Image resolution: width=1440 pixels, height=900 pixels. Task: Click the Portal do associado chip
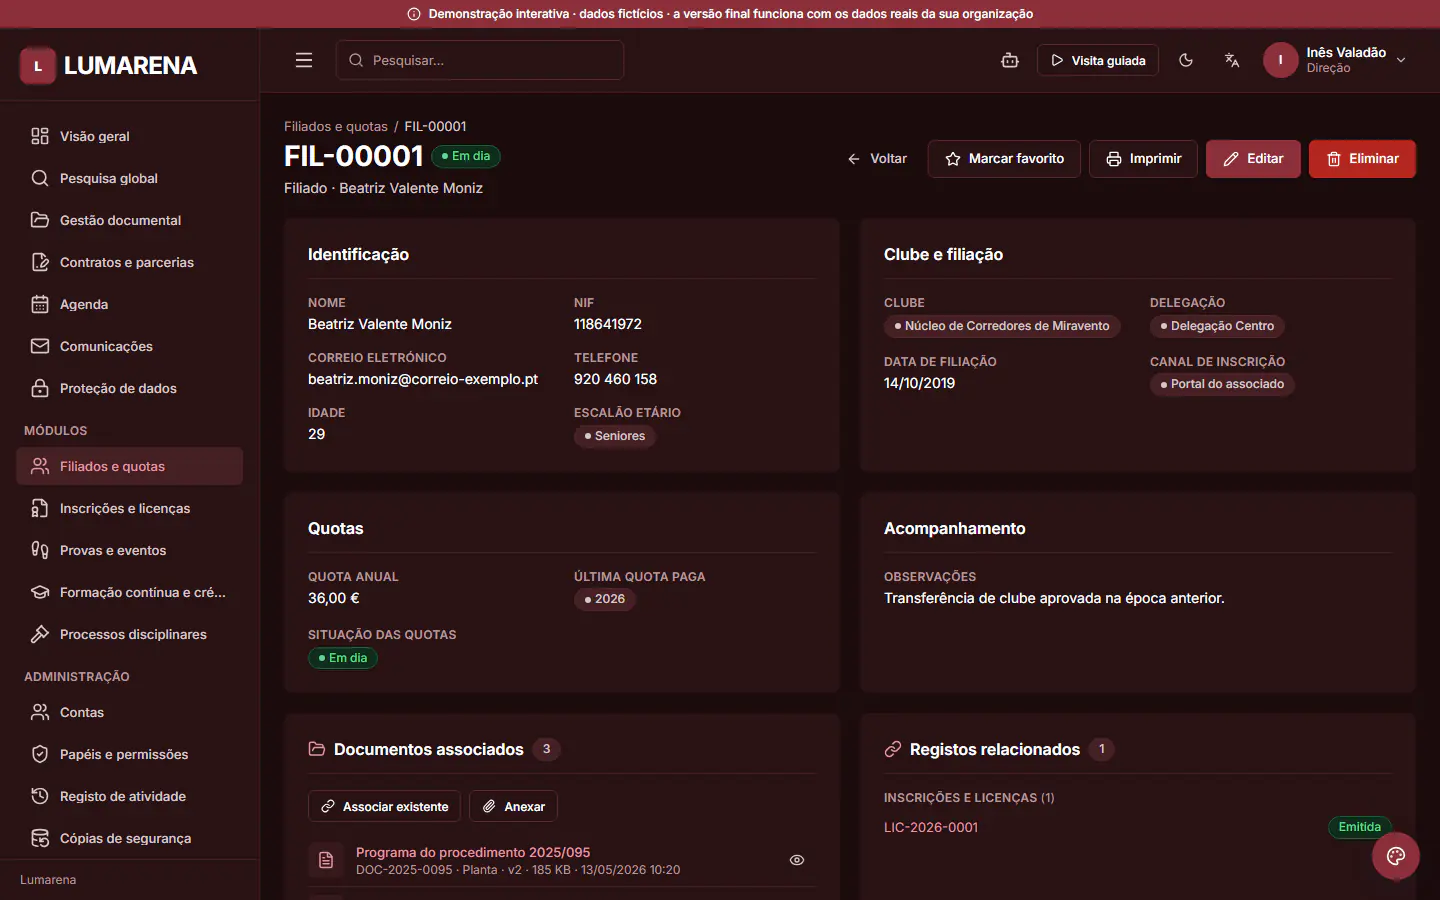click(1222, 384)
